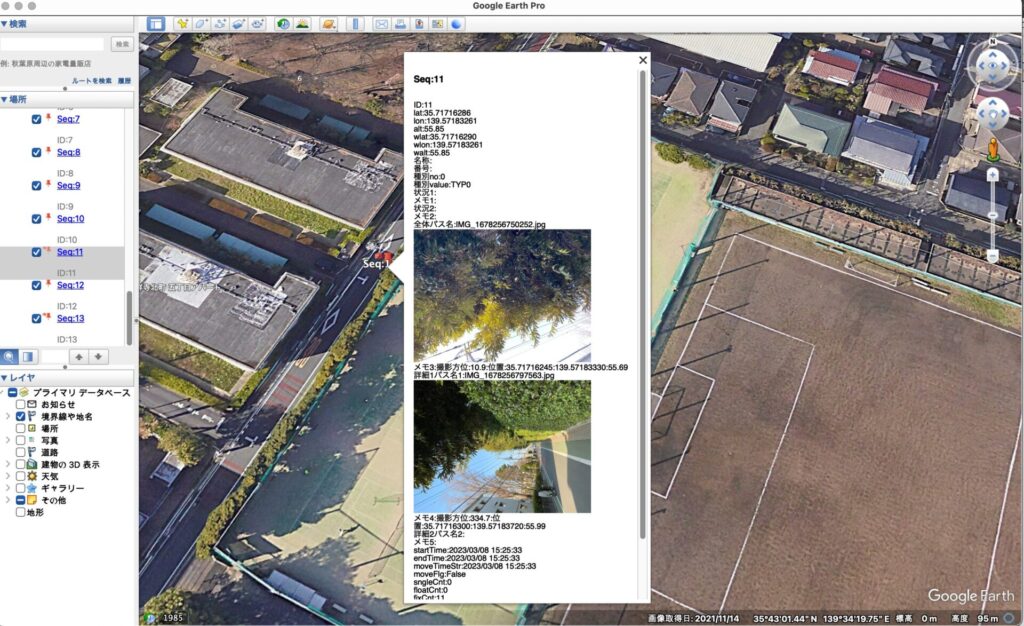
Task: Expand the 境界線や地名 layer tree
Action: [8, 416]
